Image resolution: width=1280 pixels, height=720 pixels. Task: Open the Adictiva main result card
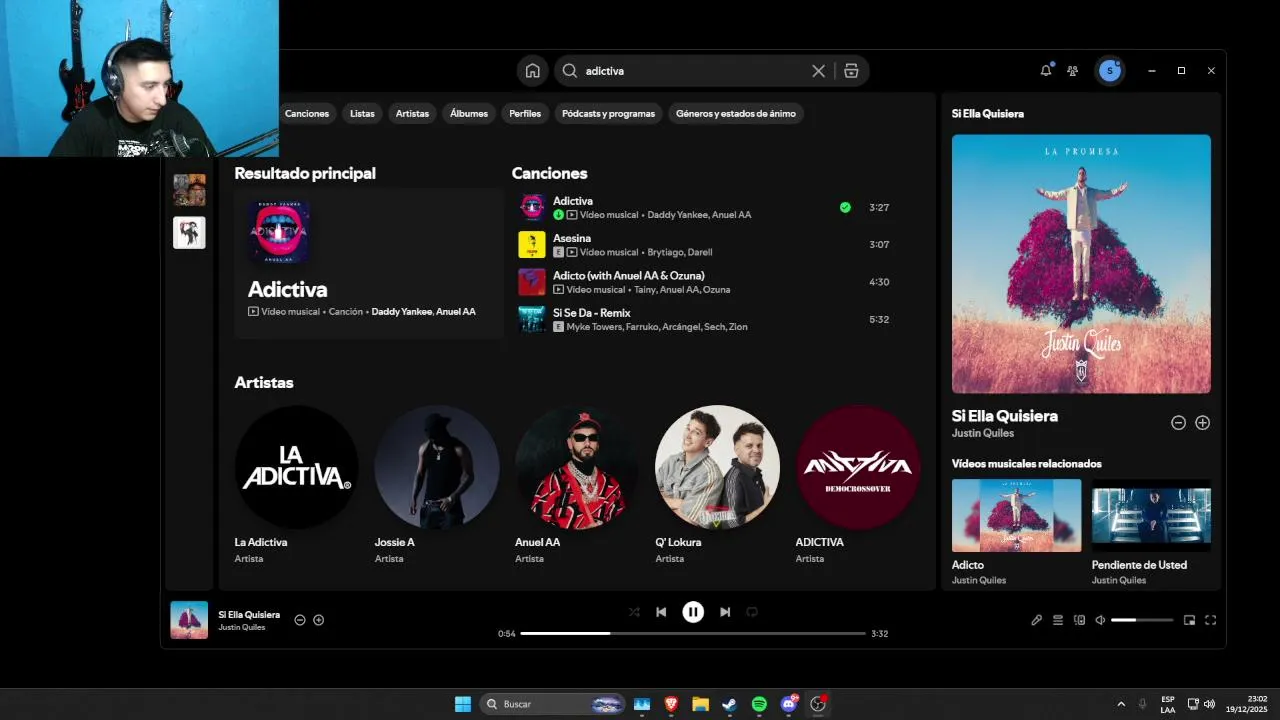(369, 264)
